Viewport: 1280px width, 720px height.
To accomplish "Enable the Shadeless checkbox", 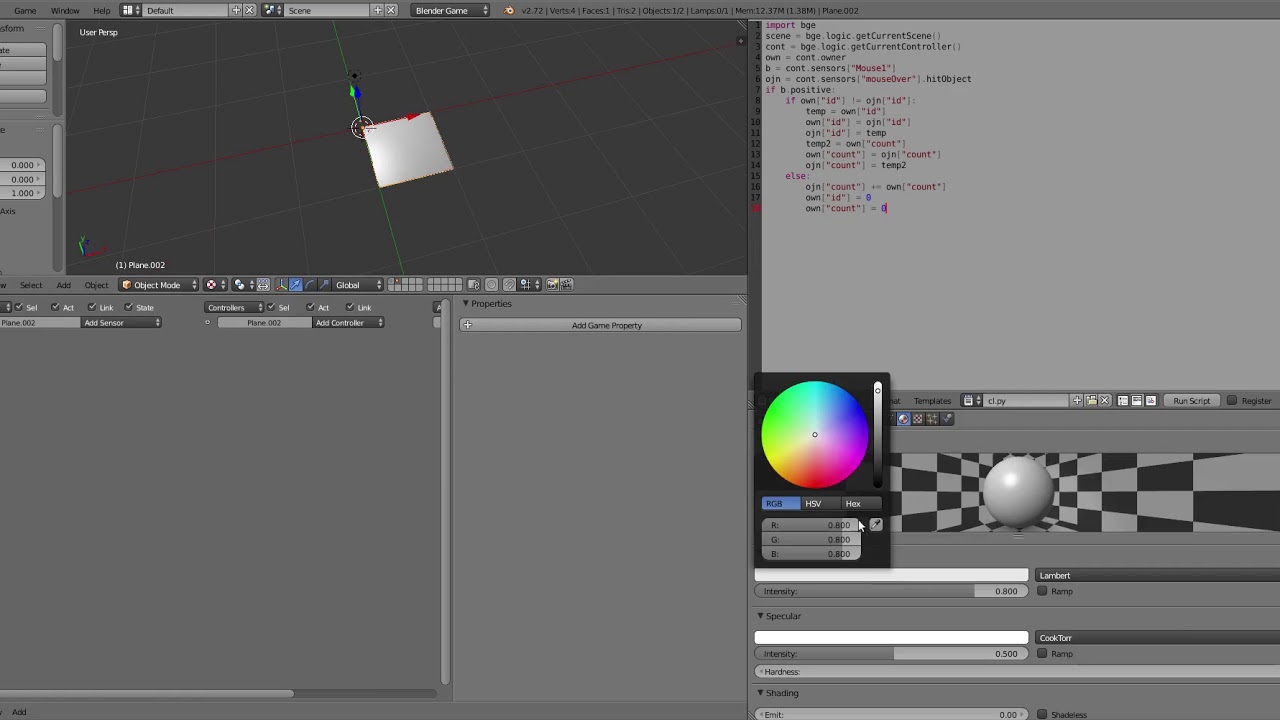I will point(1042,715).
